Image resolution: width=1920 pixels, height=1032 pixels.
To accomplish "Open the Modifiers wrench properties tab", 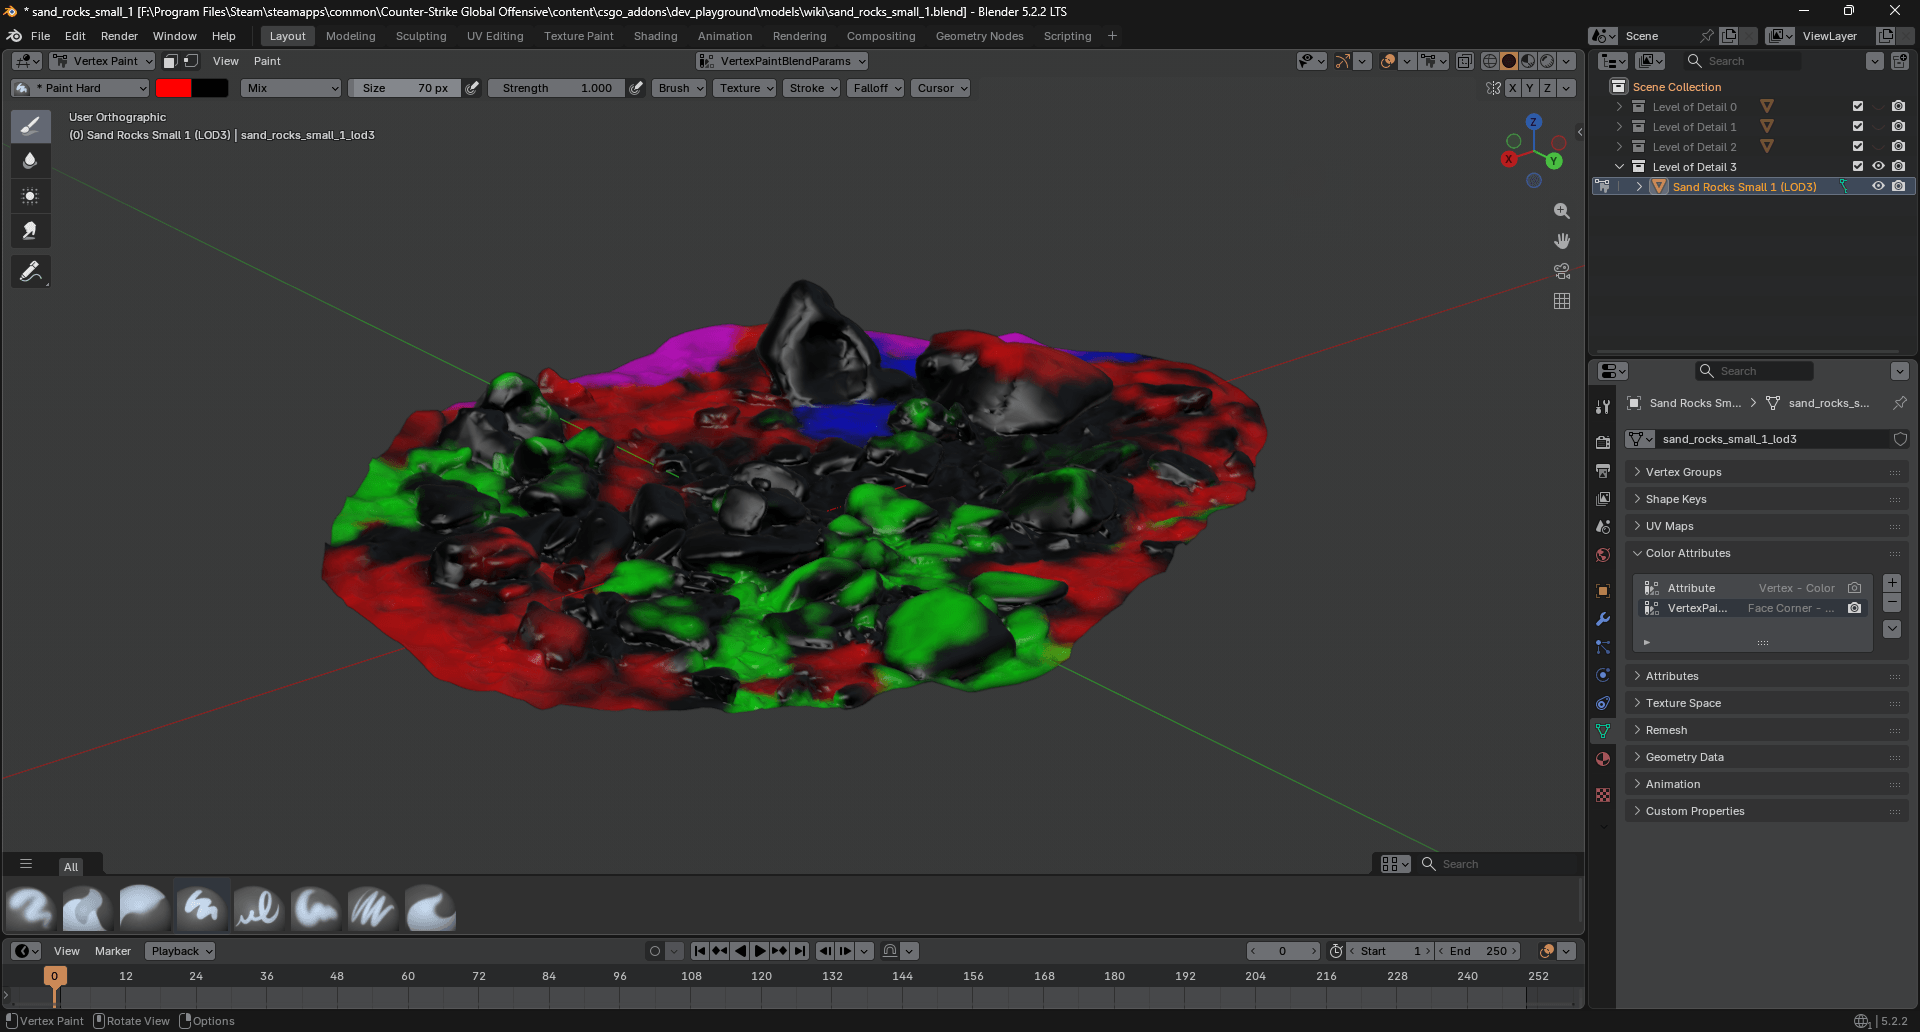I will (1603, 619).
